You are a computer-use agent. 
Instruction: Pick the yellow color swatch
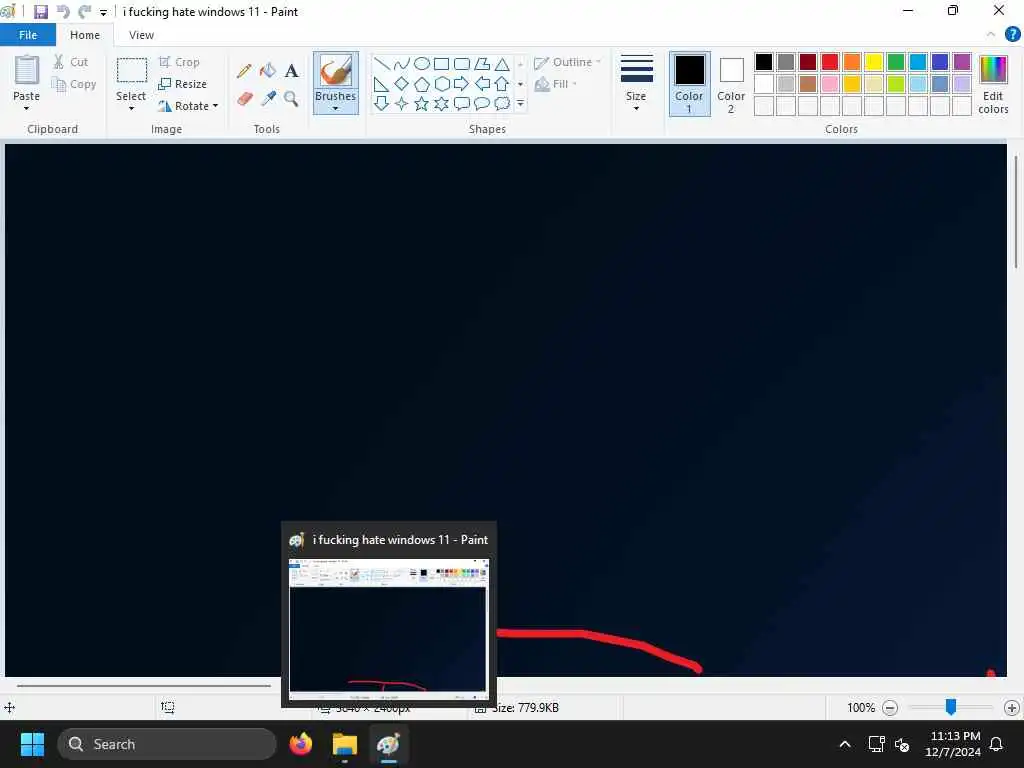tap(874, 62)
